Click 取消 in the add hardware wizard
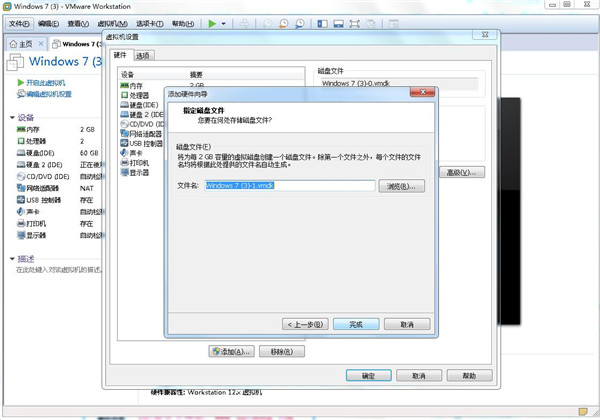This screenshot has width=600, height=420. (x=407, y=324)
